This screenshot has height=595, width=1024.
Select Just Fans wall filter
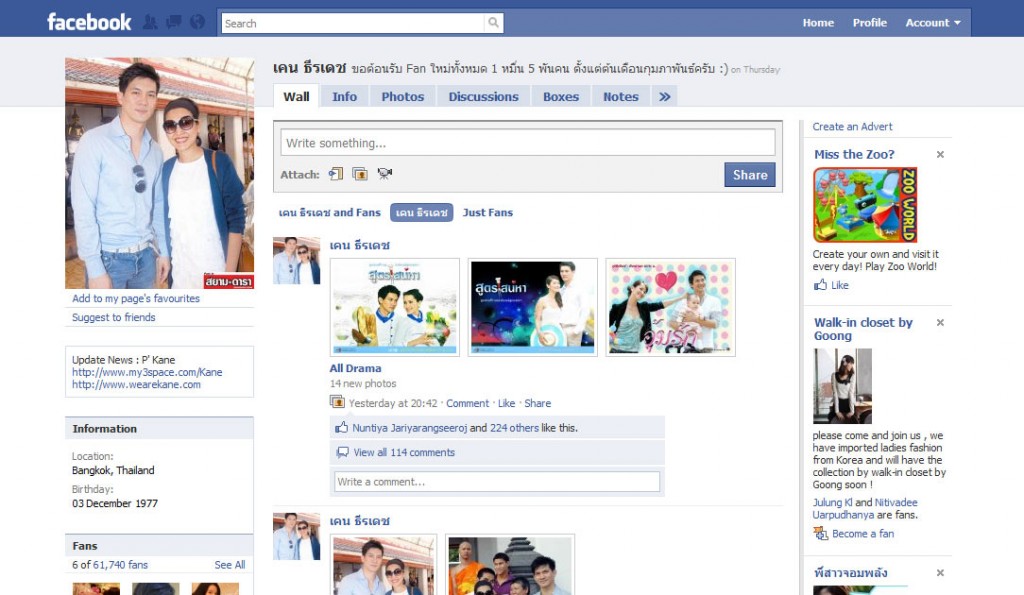[x=488, y=213]
